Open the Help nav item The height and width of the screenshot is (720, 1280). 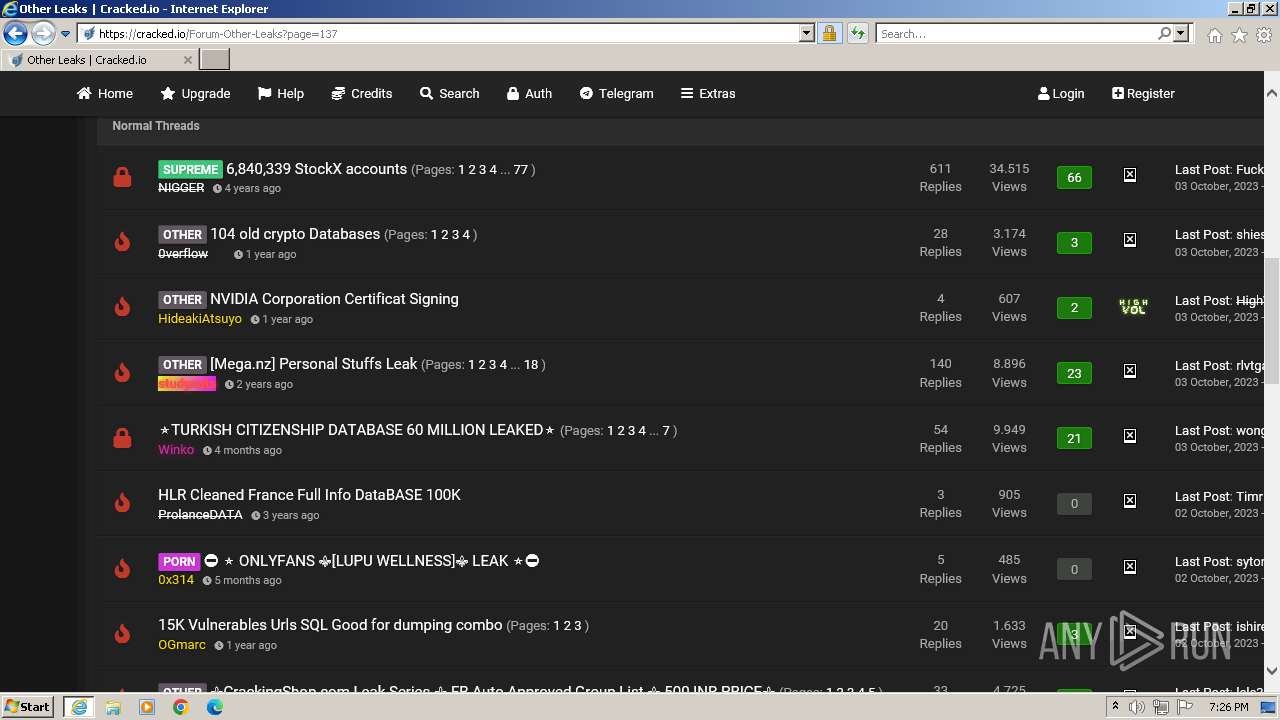pos(280,93)
